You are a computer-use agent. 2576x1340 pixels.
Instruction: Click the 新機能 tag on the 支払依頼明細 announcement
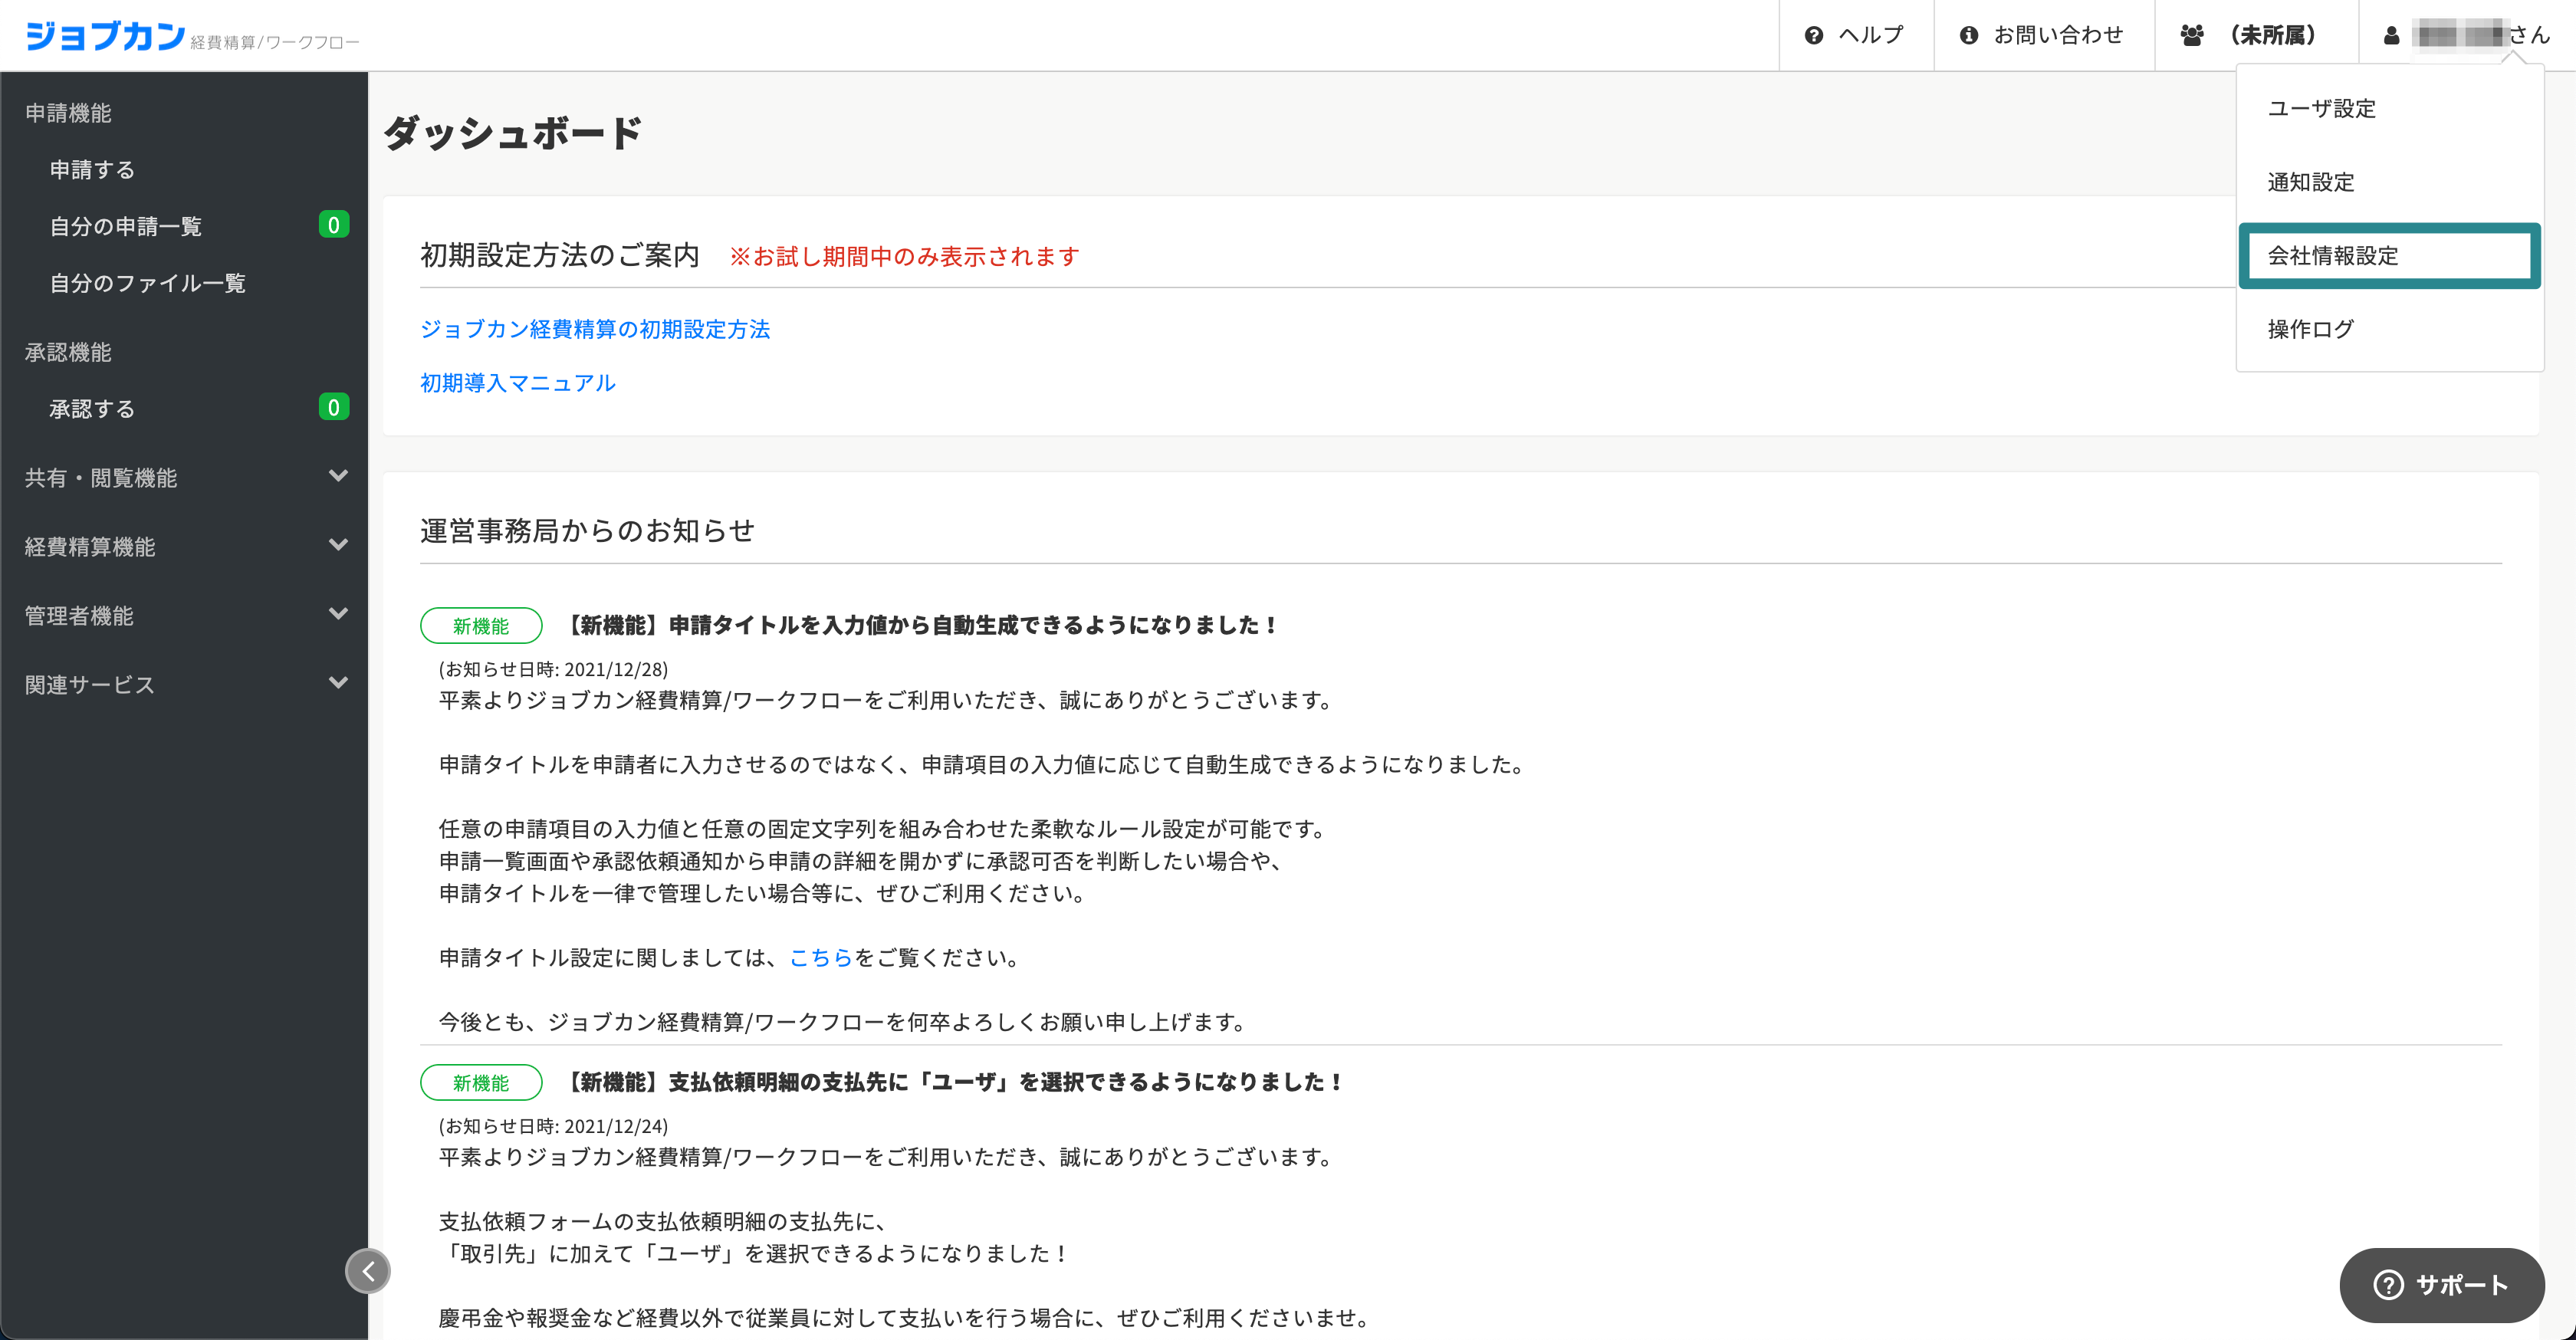click(481, 1082)
